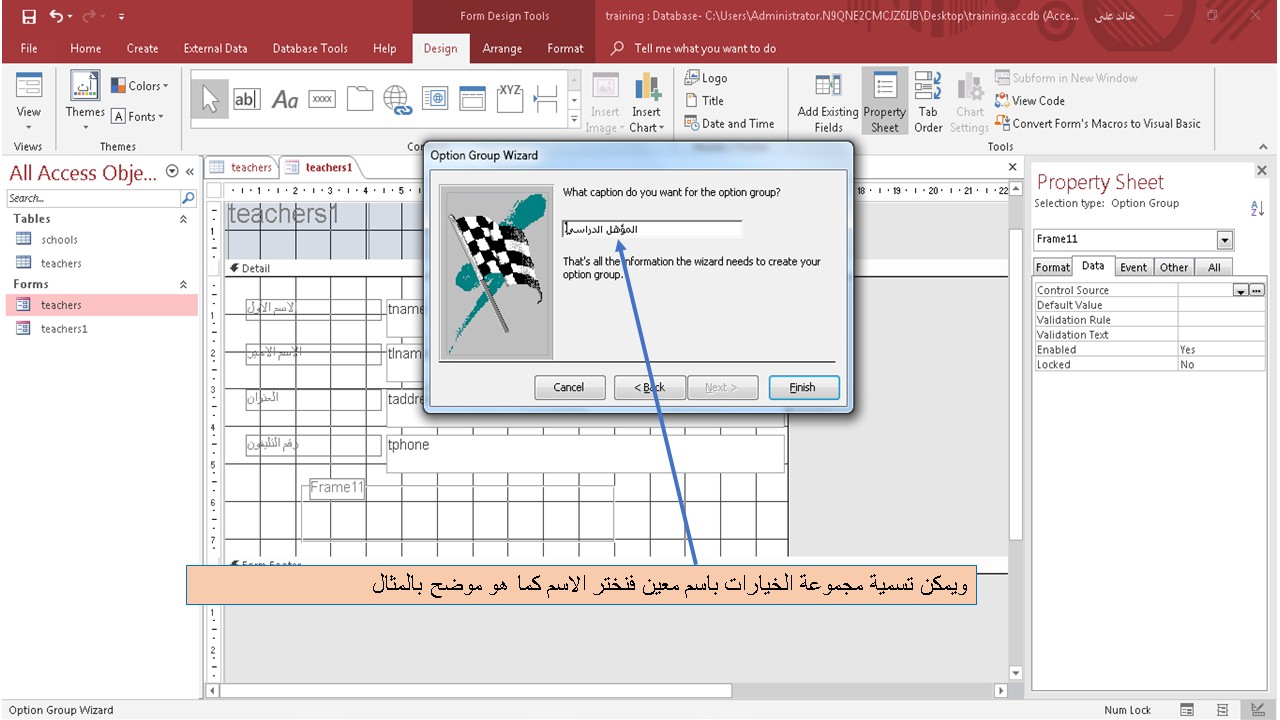1280x720 pixels.
Task: Open the teachers1 form in navigation pane
Action: point(64,328)
